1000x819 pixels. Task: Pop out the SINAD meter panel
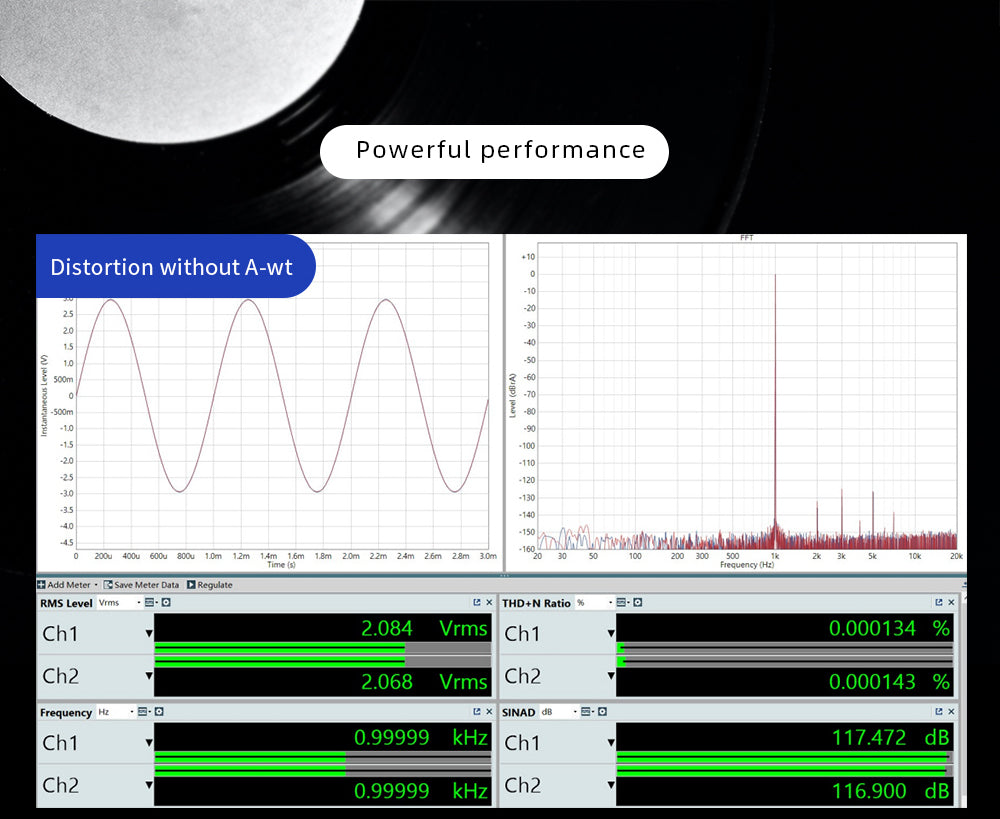[939, 712]
